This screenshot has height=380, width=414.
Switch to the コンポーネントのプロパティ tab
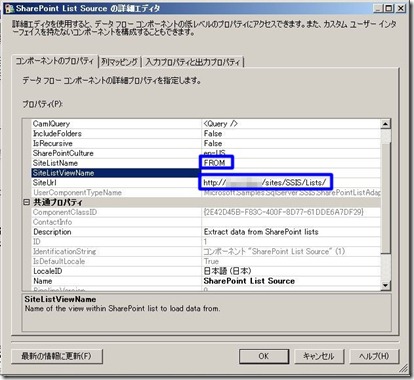(x=55, y=62)
